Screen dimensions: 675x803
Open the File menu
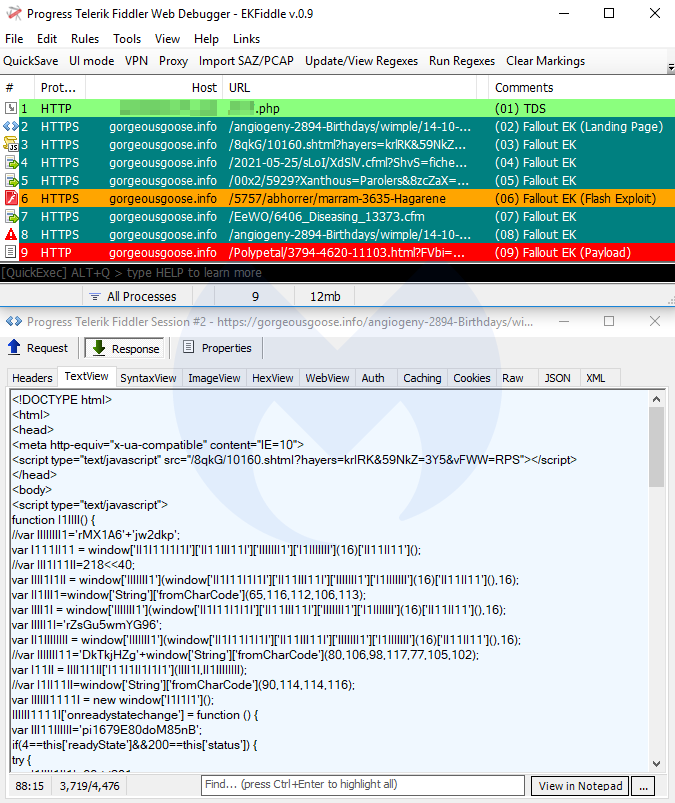[x=14, y=39]
